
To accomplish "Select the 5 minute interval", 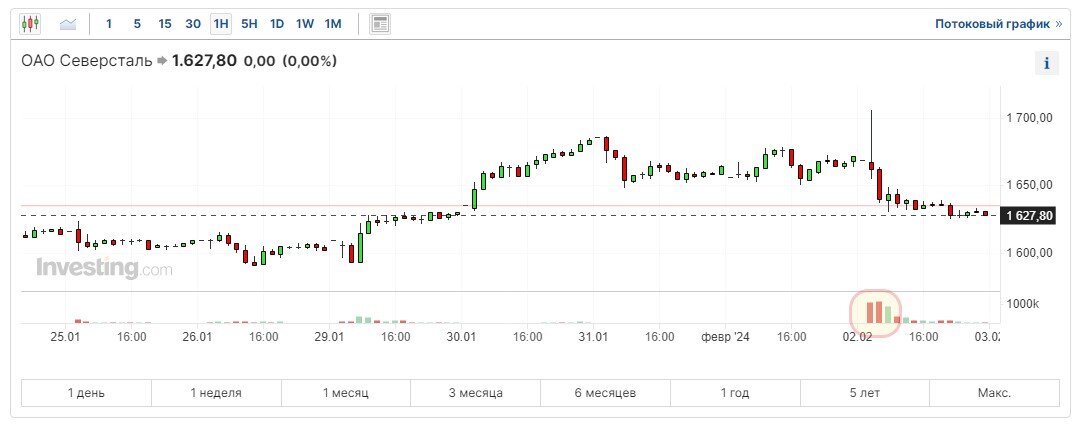I will click(137, 24).
